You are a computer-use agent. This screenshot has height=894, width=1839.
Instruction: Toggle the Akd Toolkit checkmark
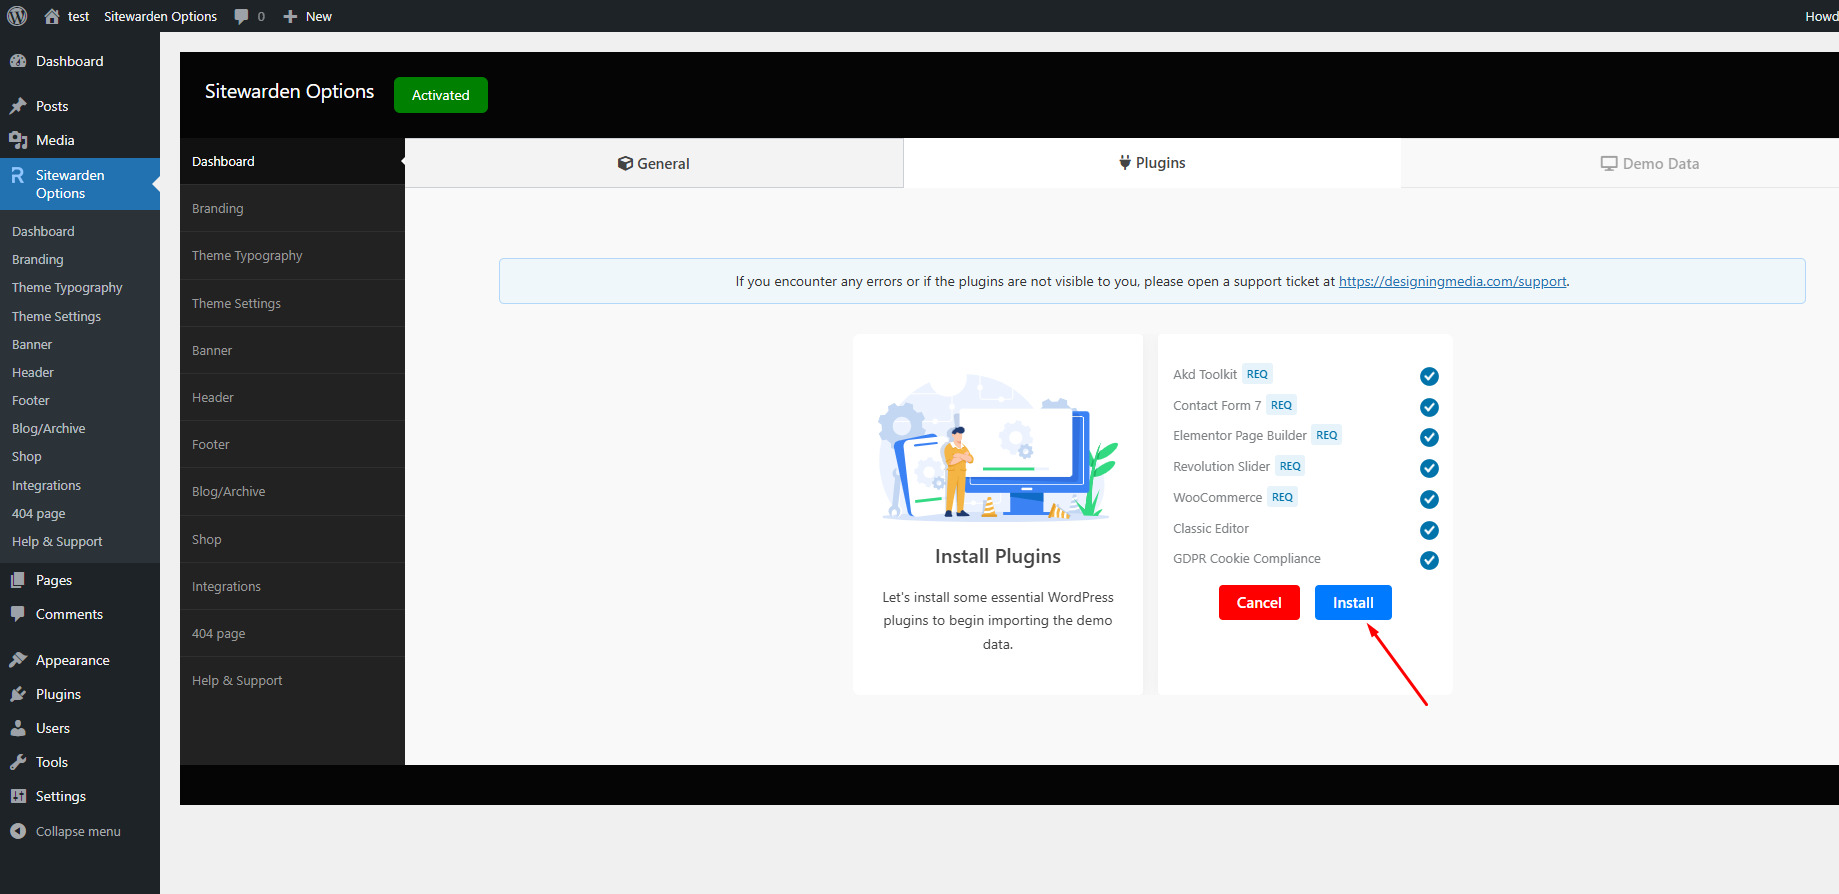click(x=1429, y=376)
